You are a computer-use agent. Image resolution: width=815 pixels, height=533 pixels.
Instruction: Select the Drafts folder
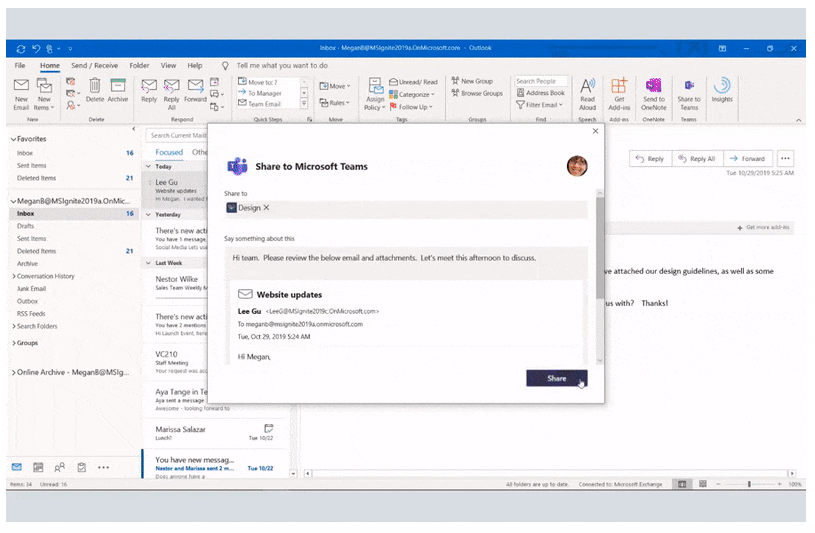pyautogui.click(x=25, y=226)
